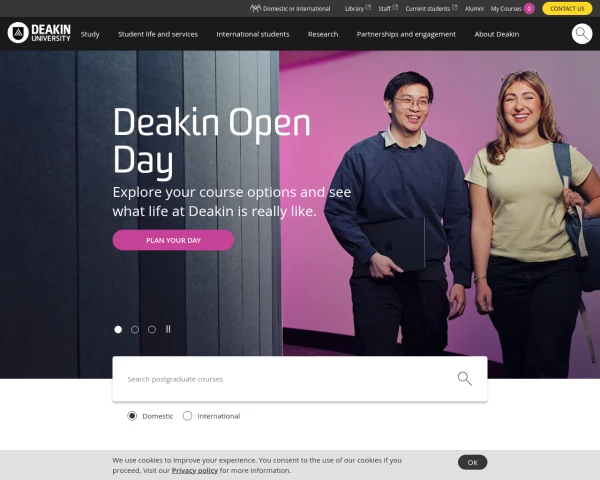The image size is (600, 480).
Task: Click the My Courses count badge
Action: 529,8
